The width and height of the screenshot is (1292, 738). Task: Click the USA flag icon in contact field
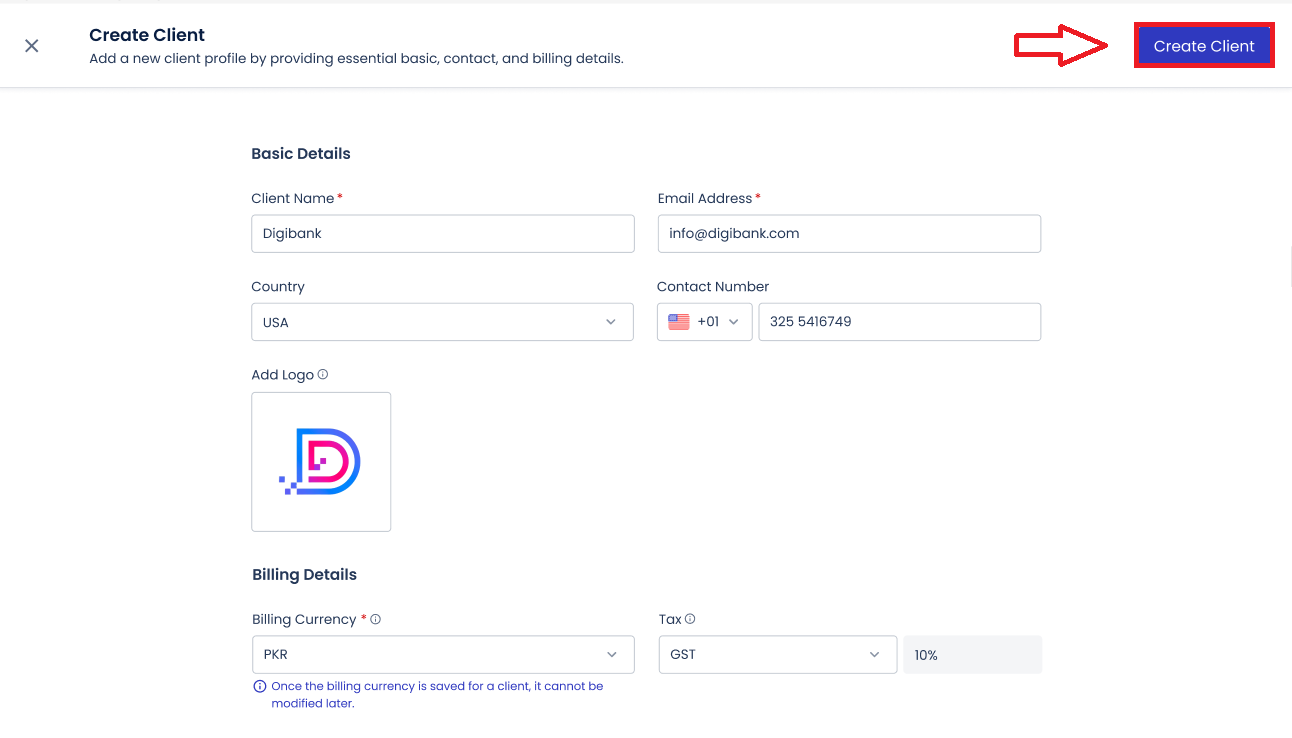pos(678,321)
